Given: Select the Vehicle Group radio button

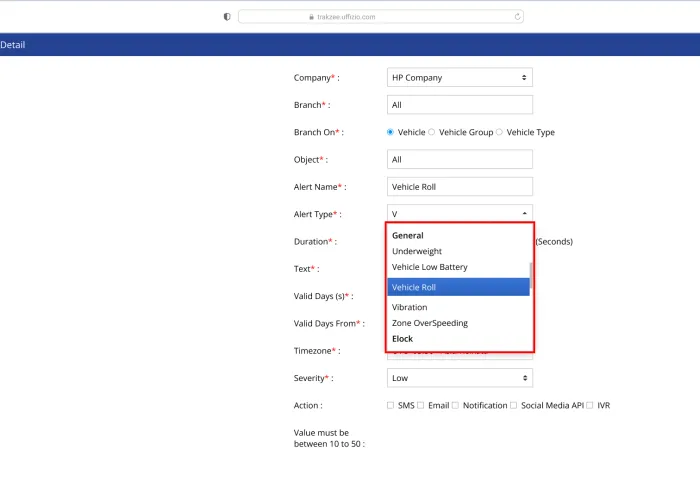Looking at the screenshot, I should point(432,132).
